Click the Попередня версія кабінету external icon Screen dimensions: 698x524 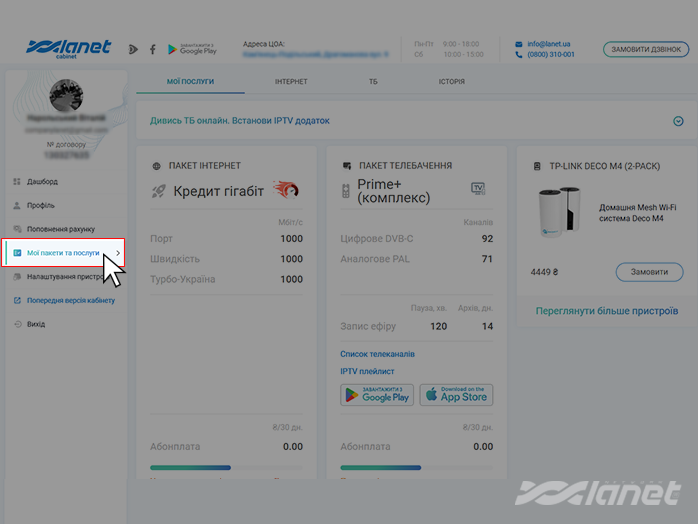(x=17, y=301)
